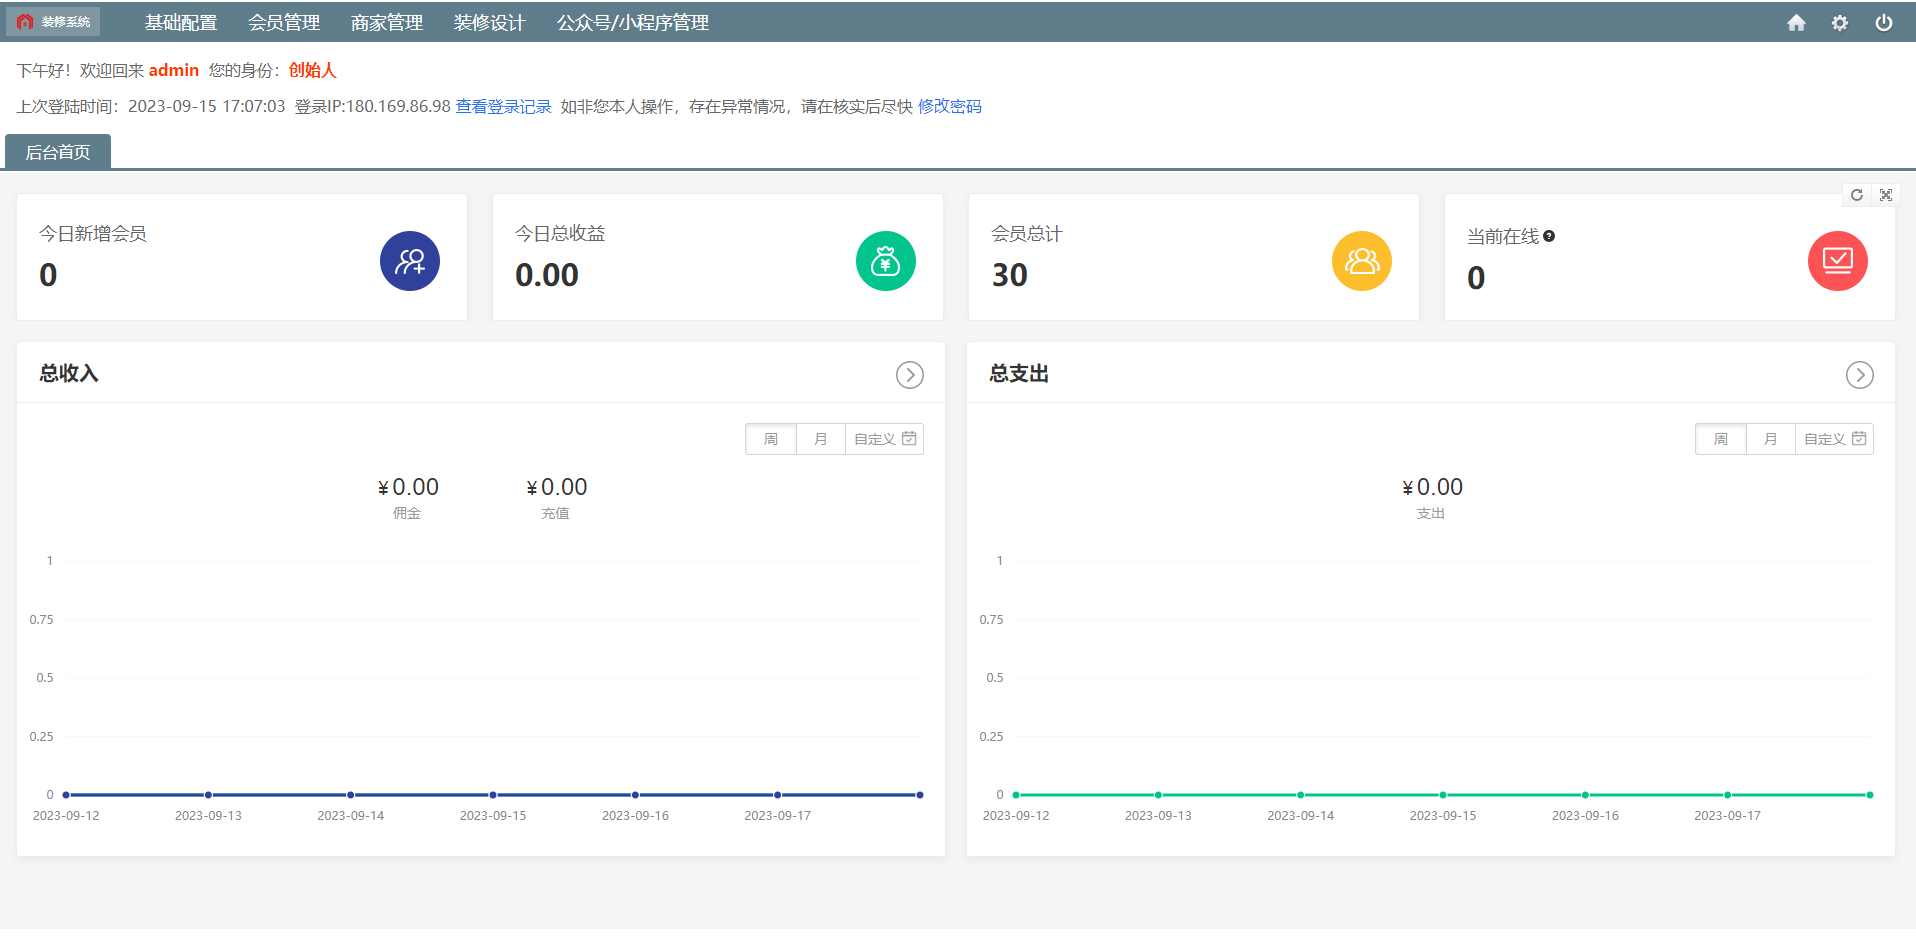The width and height of the screenshot is (1916, 939).
Task: Click help icon beside 当前在线
Action: click(x=1549, y=236)
